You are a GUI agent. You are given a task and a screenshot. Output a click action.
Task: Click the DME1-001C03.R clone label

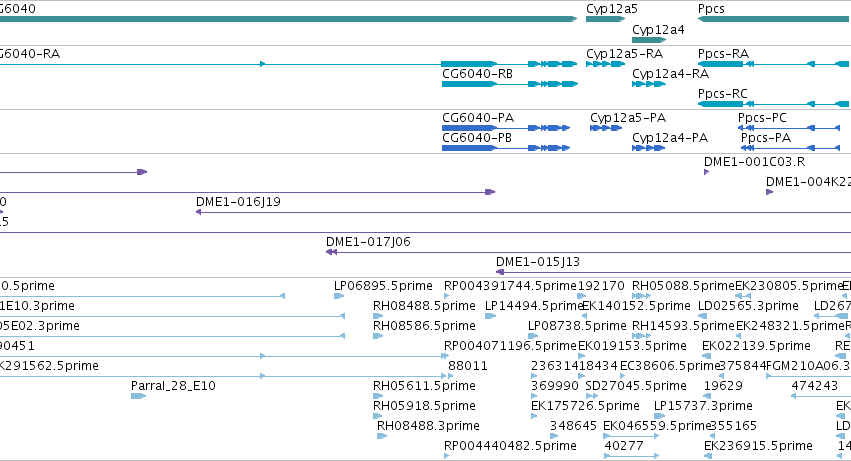click(x=754, y=162)
